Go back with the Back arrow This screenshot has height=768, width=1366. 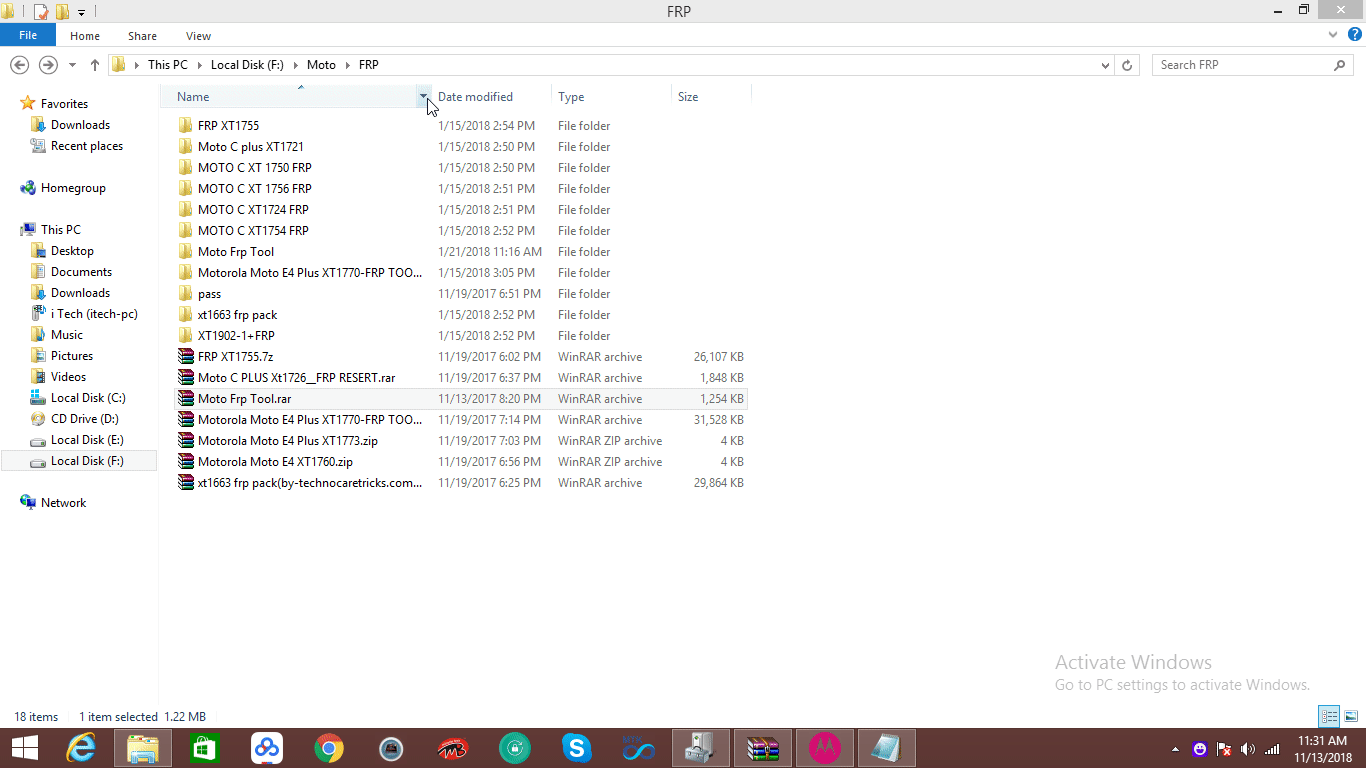click(x=19, y=65)
